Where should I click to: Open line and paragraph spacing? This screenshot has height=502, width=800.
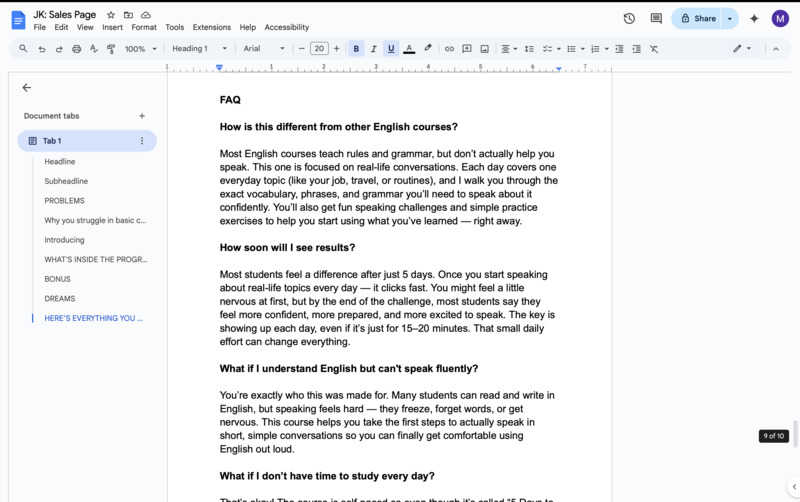click(x=530, y=49)
